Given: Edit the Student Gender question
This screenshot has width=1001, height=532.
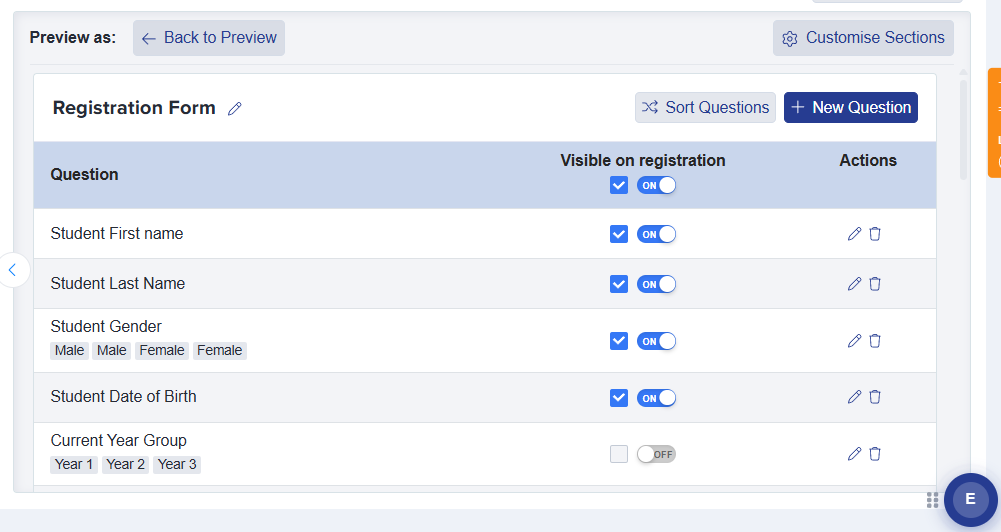Looking at the screenshot, I should pyautogui.click(x=854, y=340).
